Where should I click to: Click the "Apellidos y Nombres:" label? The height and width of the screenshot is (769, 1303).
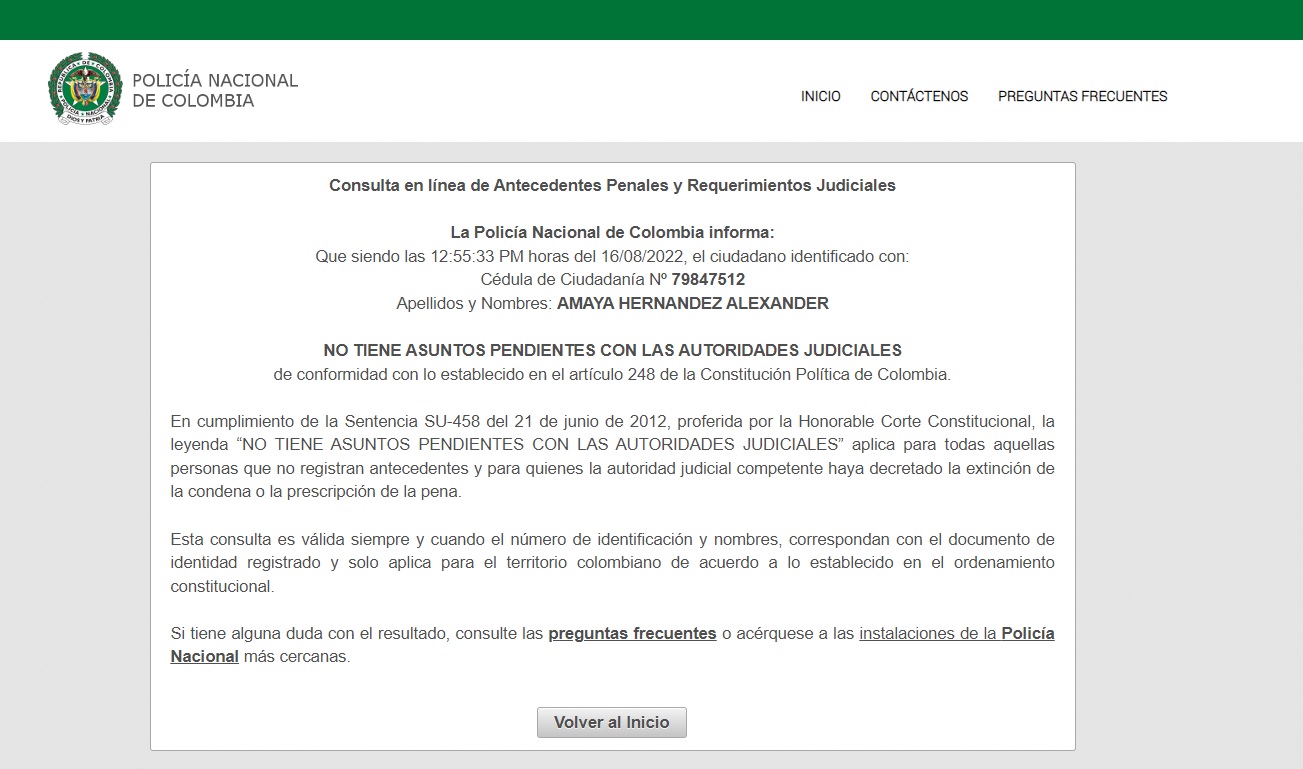(474, 304)
